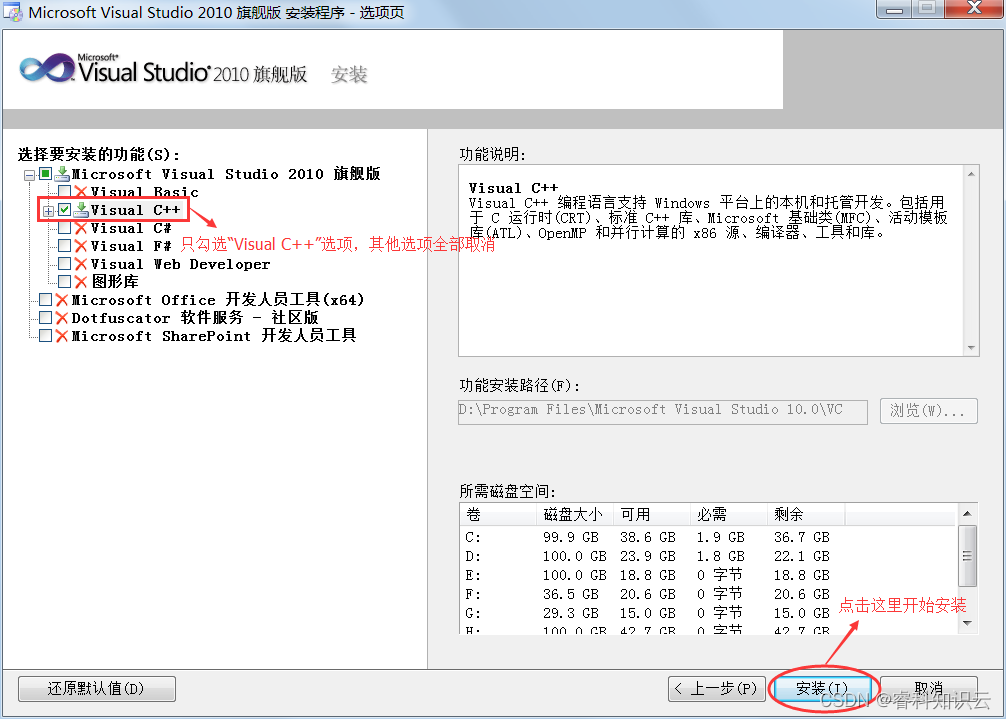Viewport: 1006px width, 719px height.
Task: Click the installer icon in the title bar
Action: tap(13, 12)
